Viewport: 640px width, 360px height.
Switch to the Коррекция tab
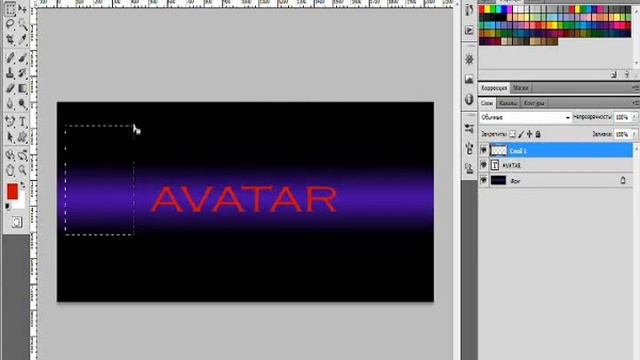[x=494, y=88]
